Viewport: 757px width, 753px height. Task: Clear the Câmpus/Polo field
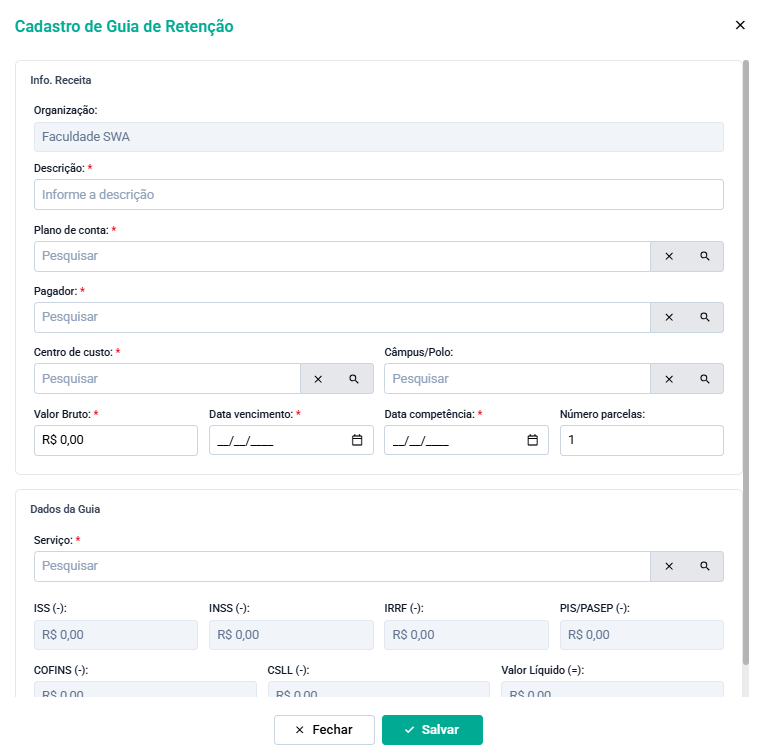[669, 379]
